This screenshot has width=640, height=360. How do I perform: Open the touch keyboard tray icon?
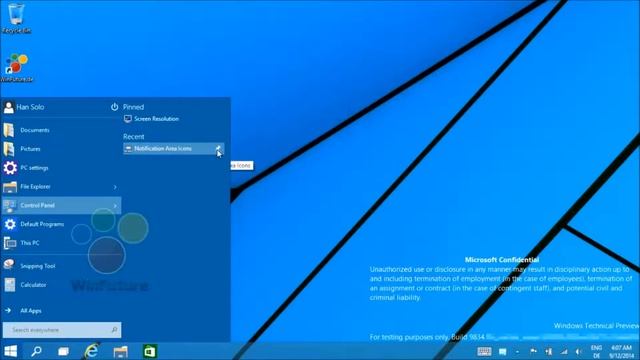click(x=484, y=351)
